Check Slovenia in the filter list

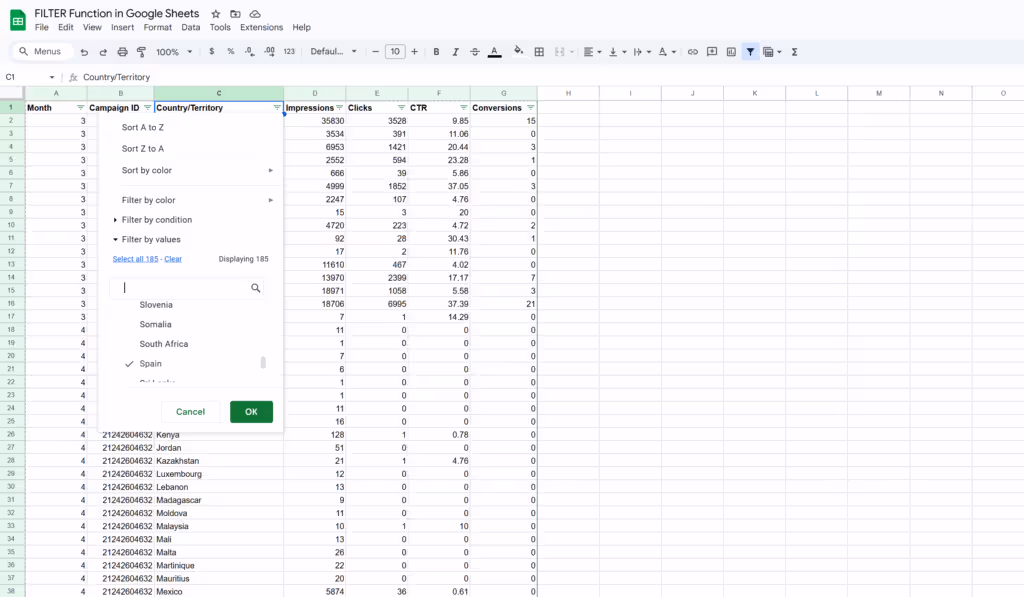[156, 304]
